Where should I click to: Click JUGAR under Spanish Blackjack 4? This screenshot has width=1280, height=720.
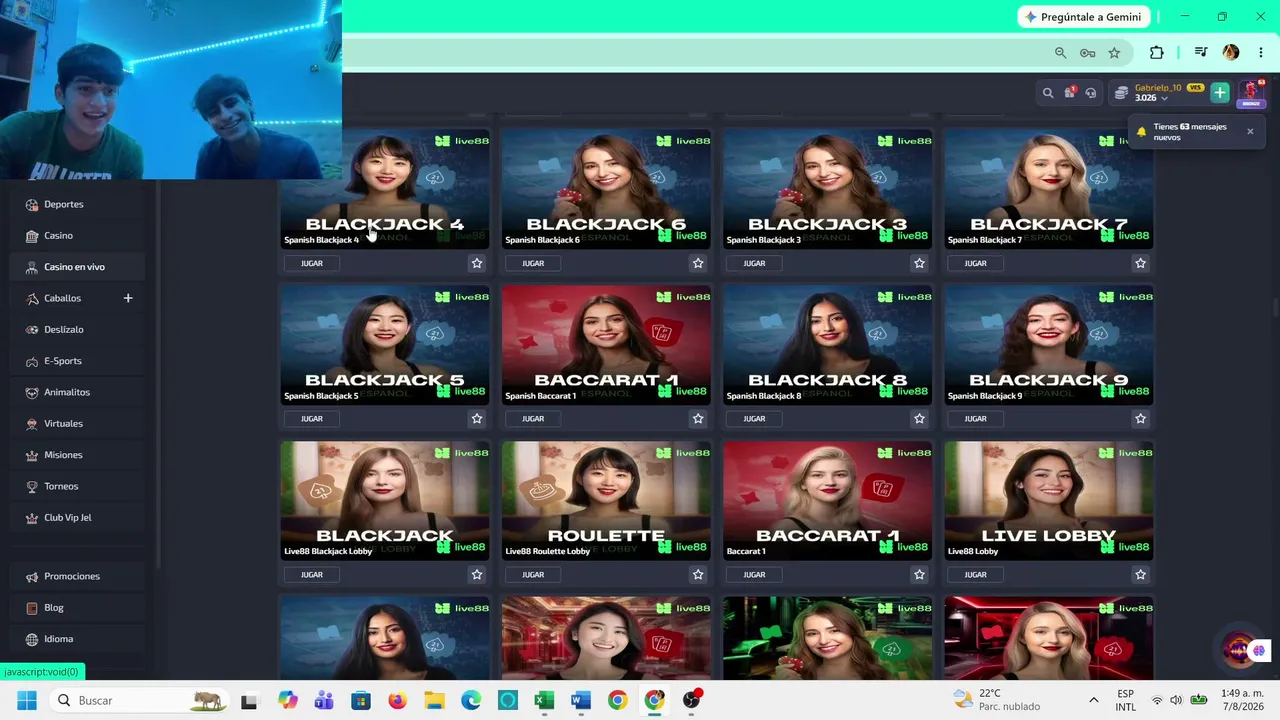pyautogui.click(x=312, y=263)
